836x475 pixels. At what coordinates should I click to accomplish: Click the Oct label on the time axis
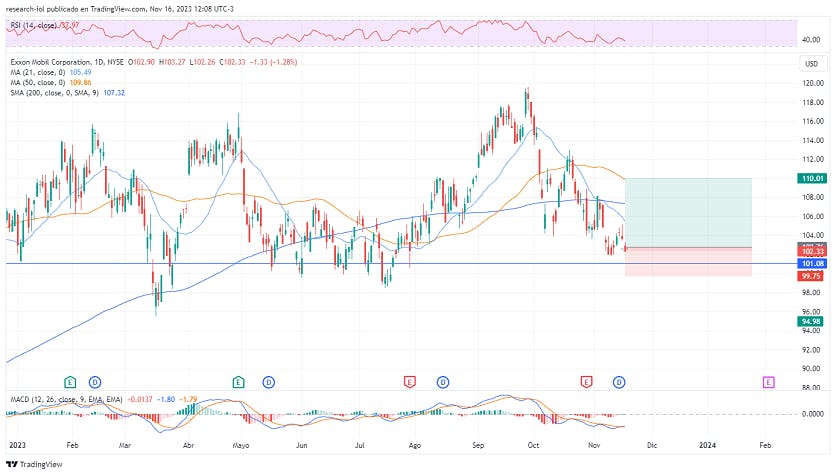[x=533, y=445]
